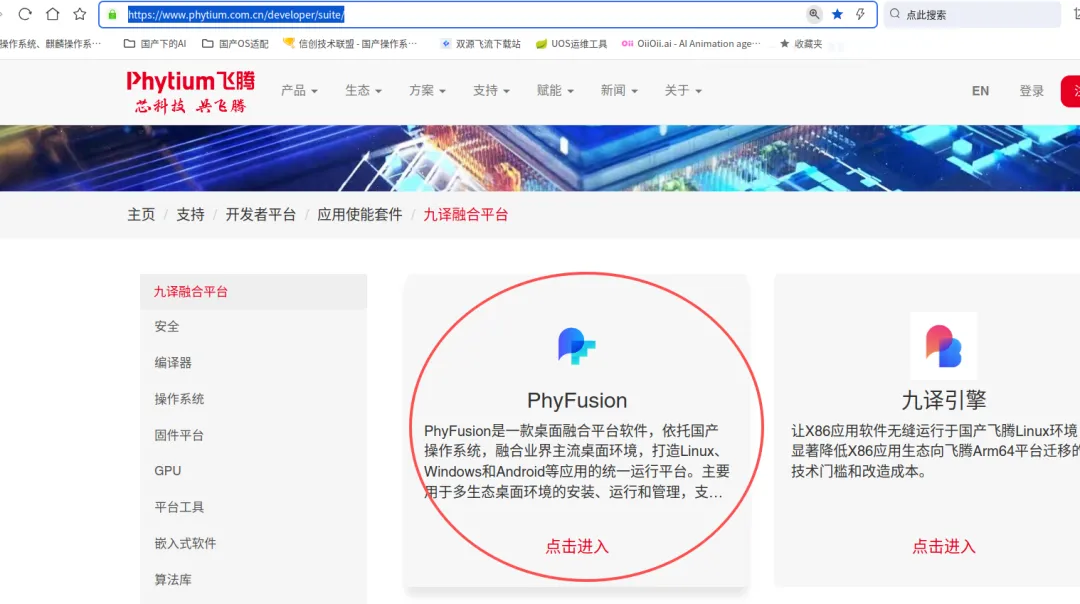Image resolution: width=1080 pixels, height=604 pixels.
Task: Go to browser home page icon
Action: pyautogui.click(x=52, y=14)
